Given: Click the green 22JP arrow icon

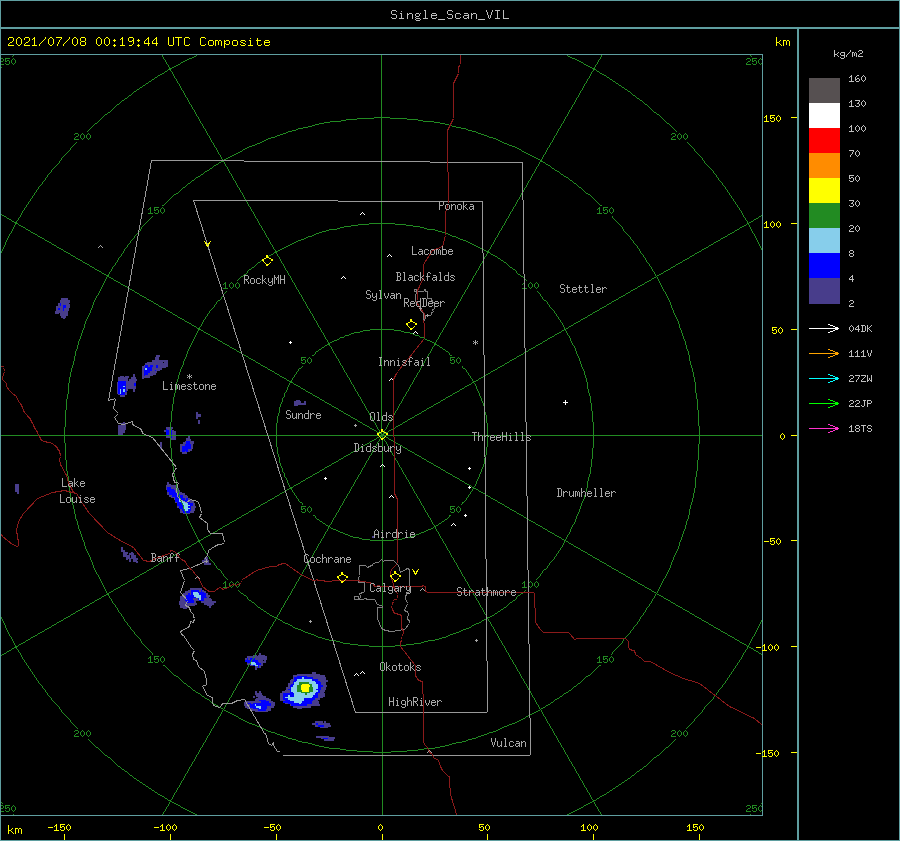Looking at the screenshot, I should click(x=824, y=404).
